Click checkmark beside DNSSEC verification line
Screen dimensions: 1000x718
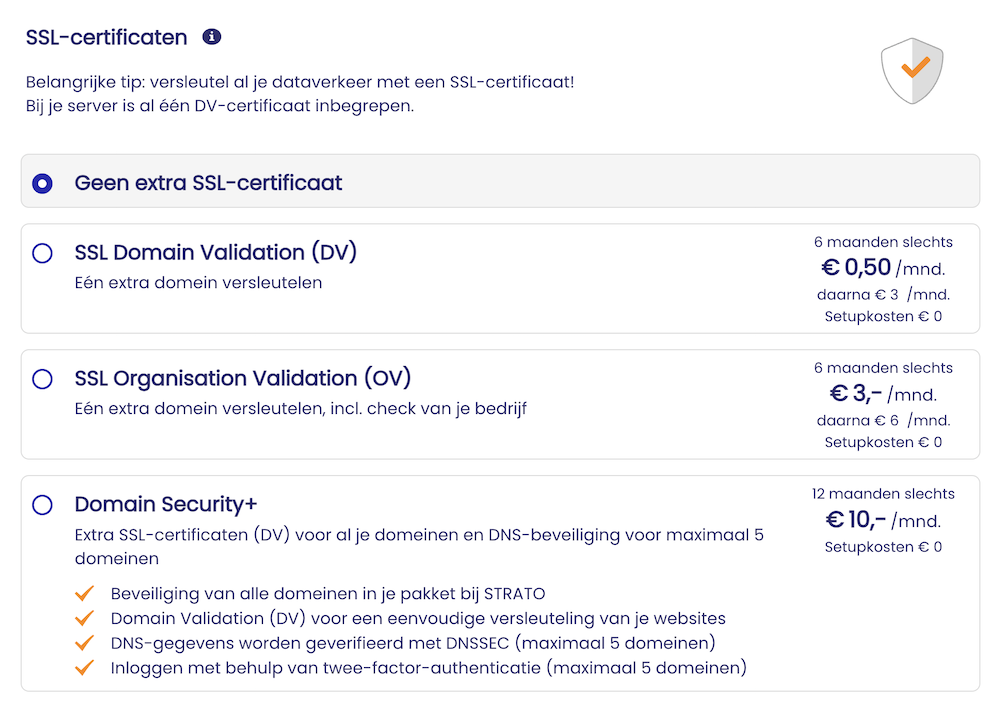coord(85,642)
